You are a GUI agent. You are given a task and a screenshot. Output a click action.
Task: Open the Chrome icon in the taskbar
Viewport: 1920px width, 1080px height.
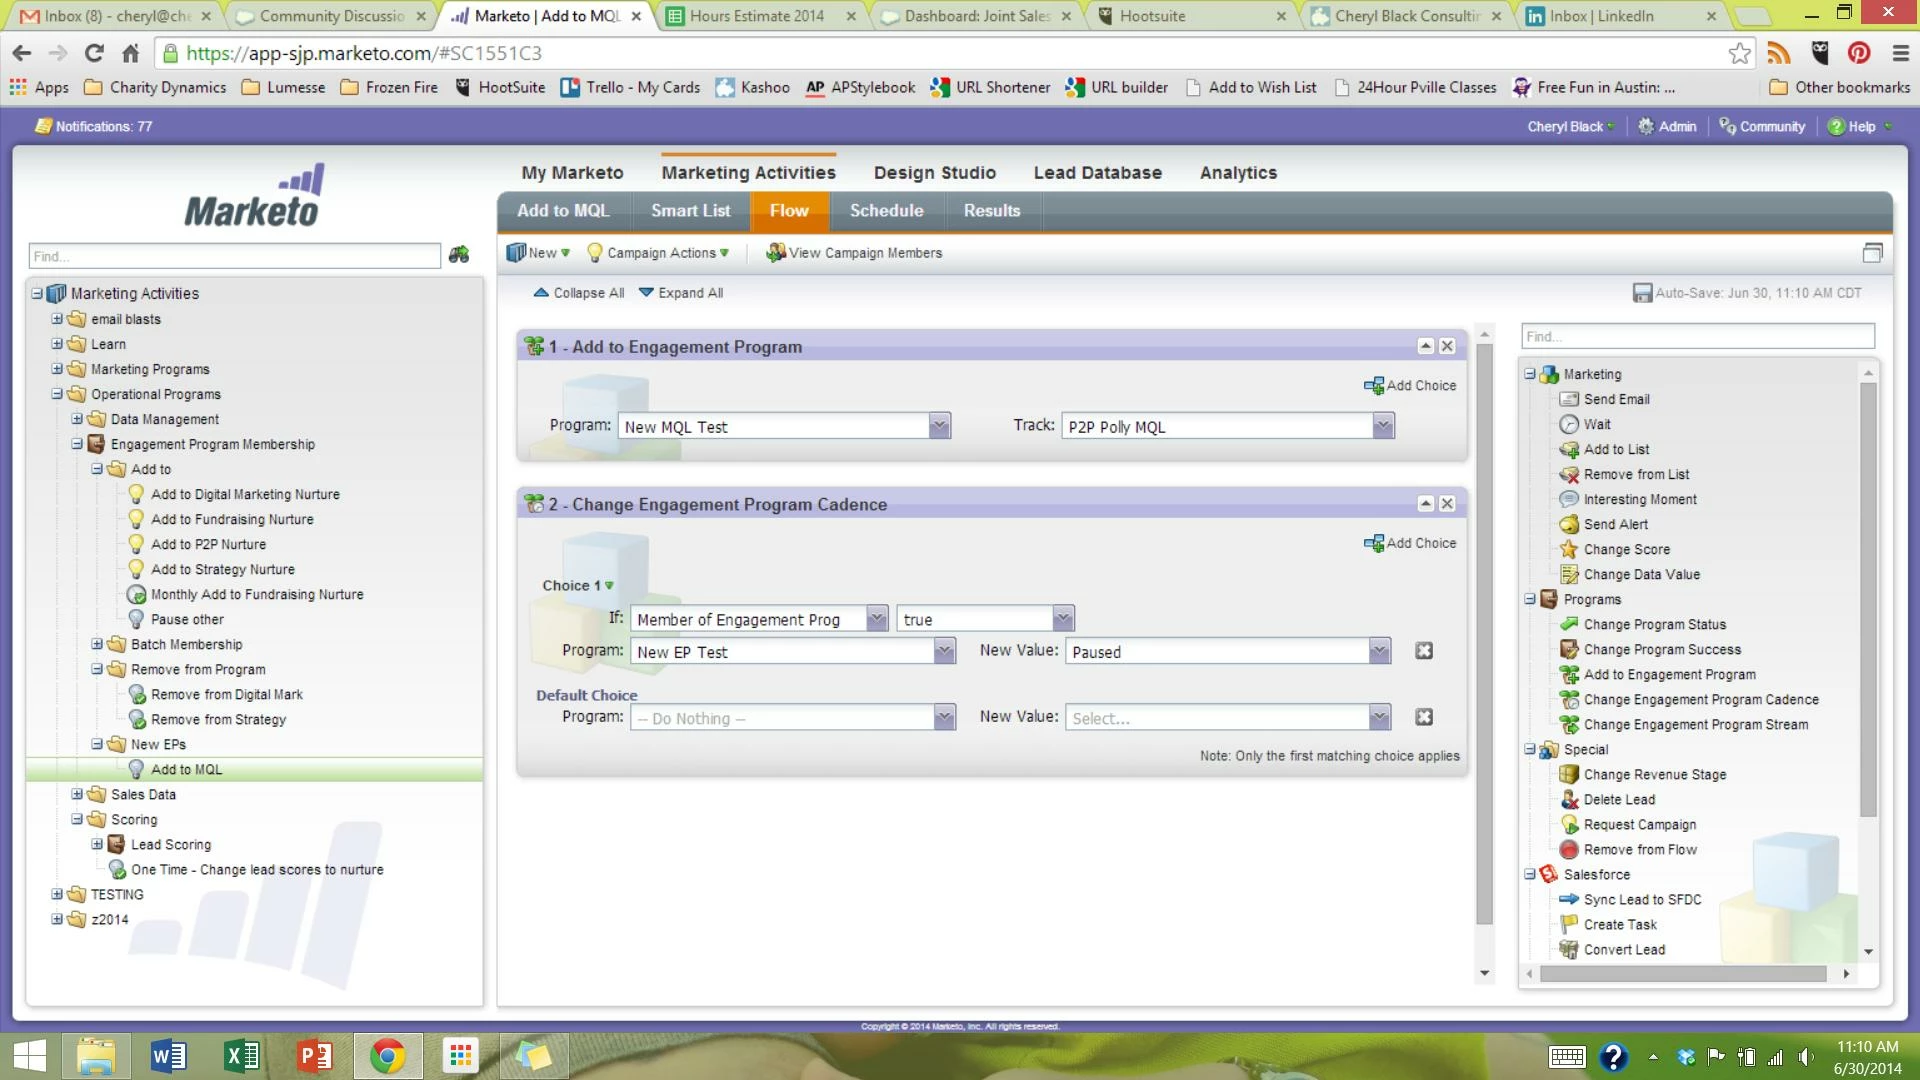tap(388, 1056)
